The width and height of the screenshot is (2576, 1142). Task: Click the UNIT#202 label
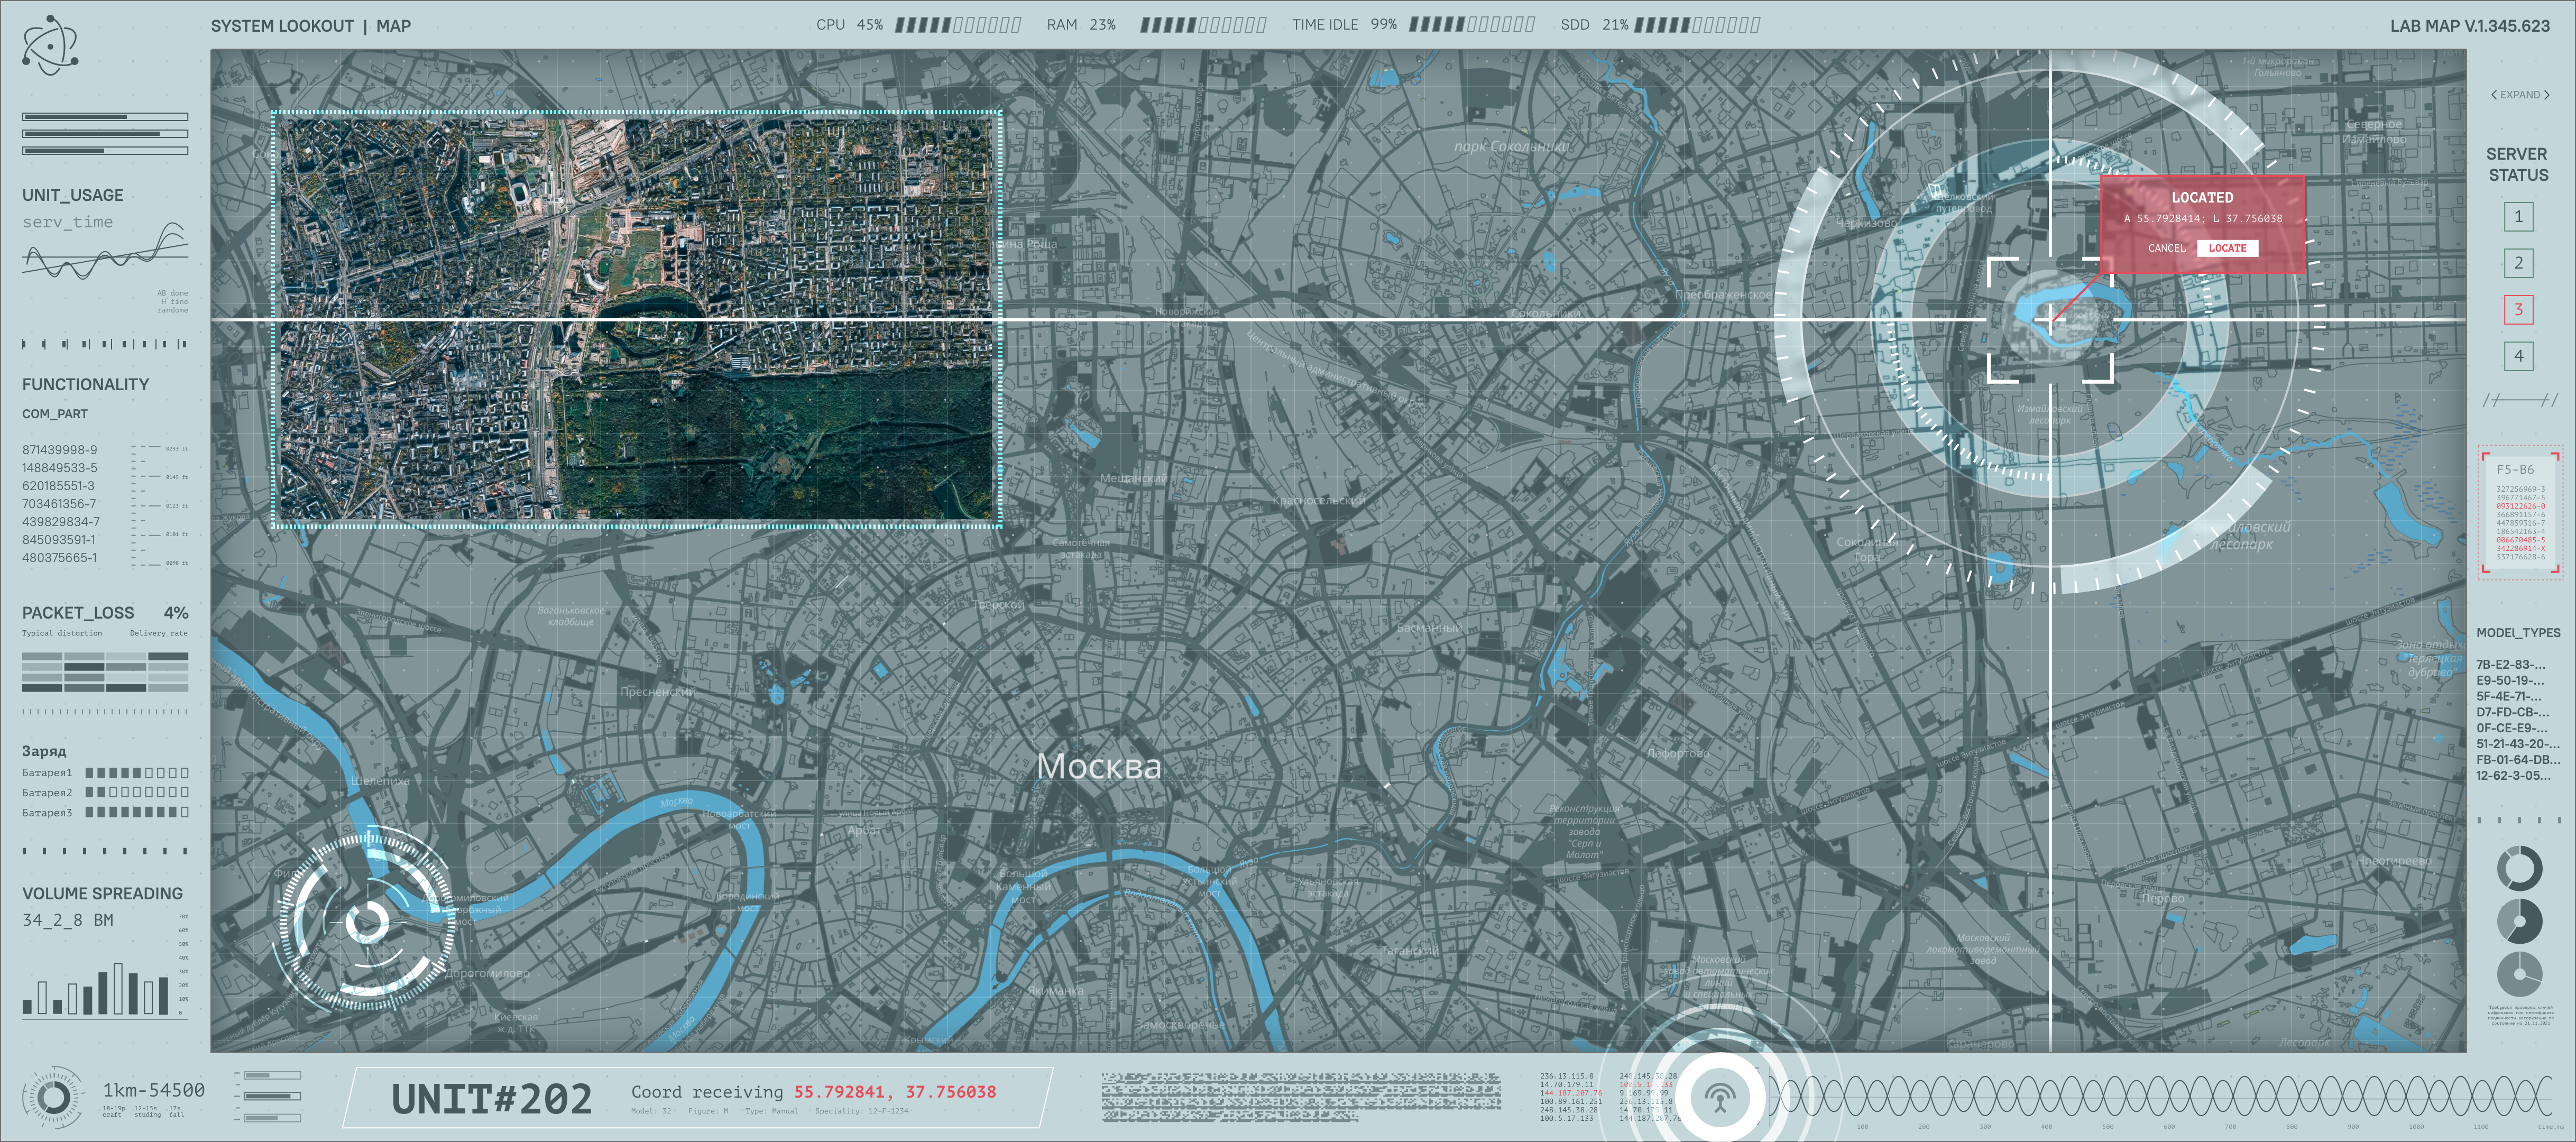point(491,1099)
